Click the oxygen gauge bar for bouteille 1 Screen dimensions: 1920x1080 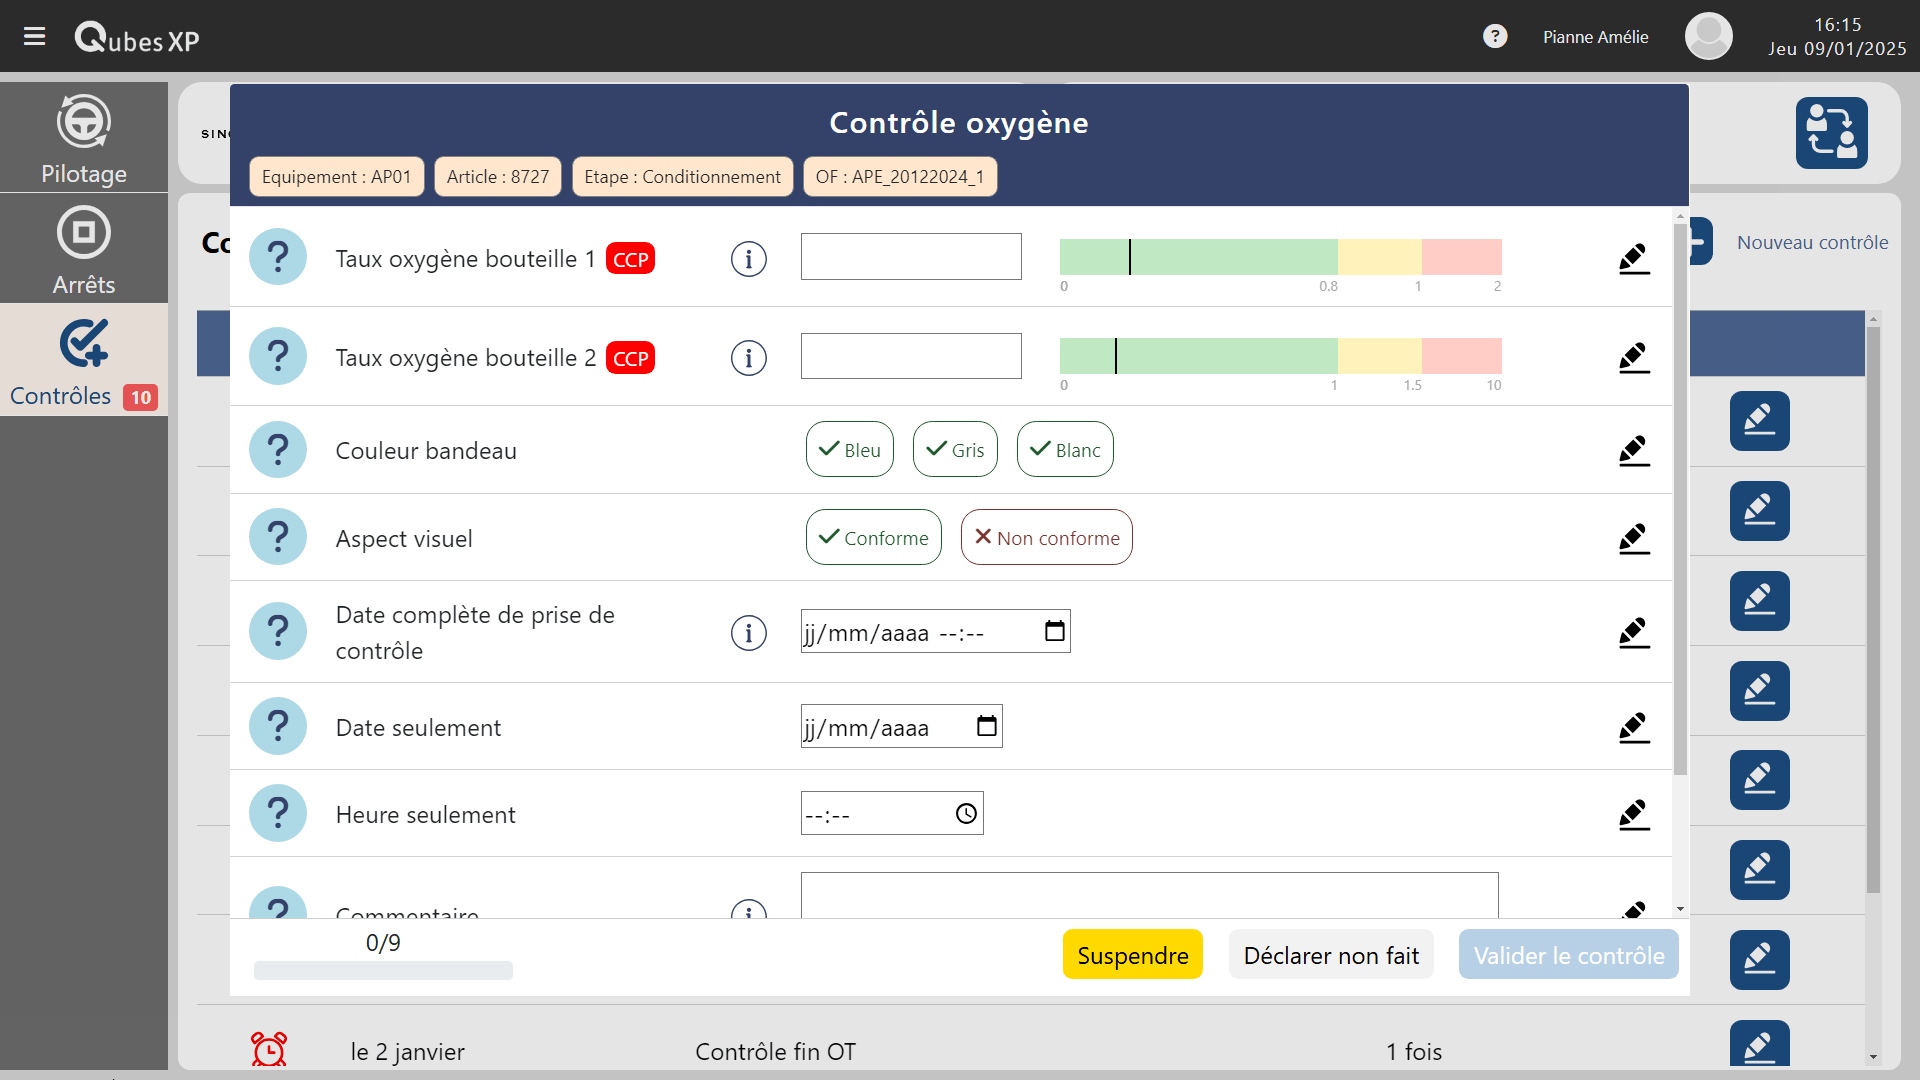[x=1280, y=257]
